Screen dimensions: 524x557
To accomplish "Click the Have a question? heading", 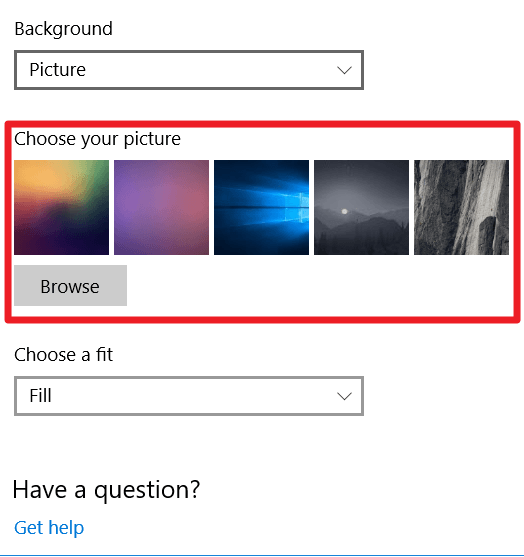I will [107, 490].
